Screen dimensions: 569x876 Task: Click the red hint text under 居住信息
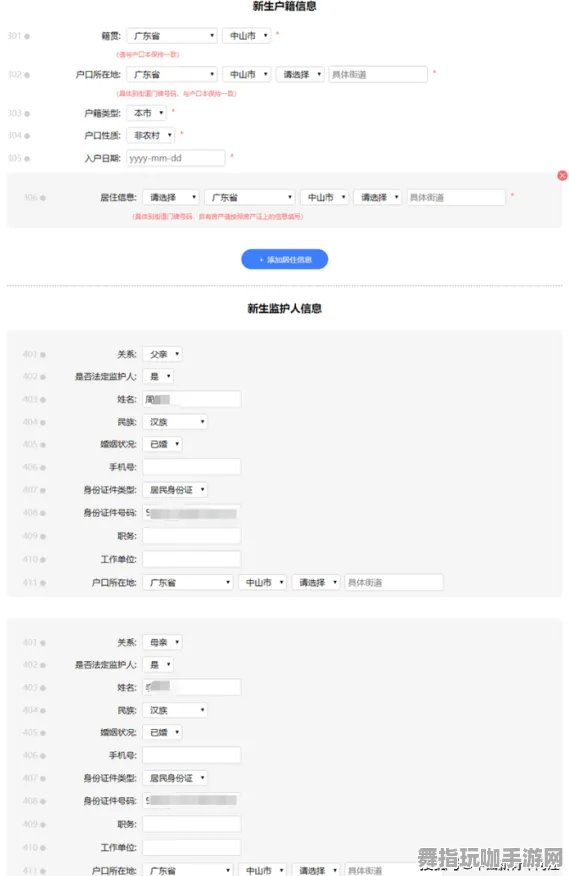coord(217,216)
